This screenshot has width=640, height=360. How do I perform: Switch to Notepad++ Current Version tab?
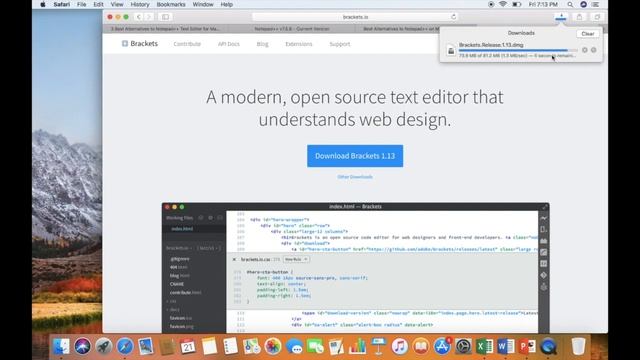tap(292, 29)
